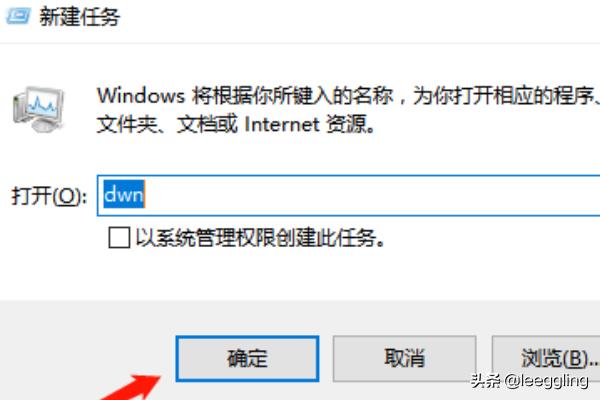Open file browser with 浏览(B) button
Viewport: 600px width, 400px height.
[546, 359]
